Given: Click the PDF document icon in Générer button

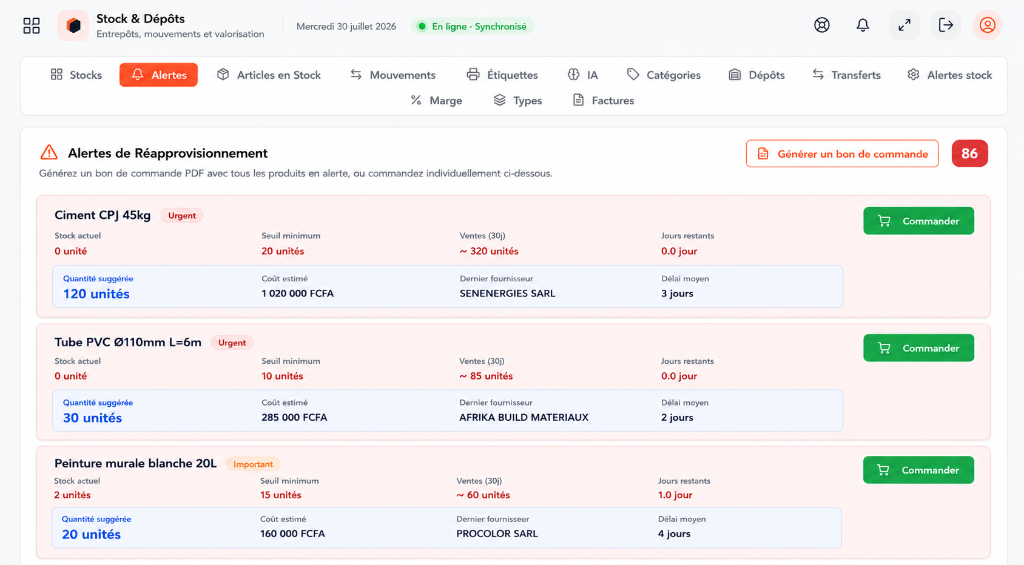Looking at the screenshot, I should click(x=763, y=154).
